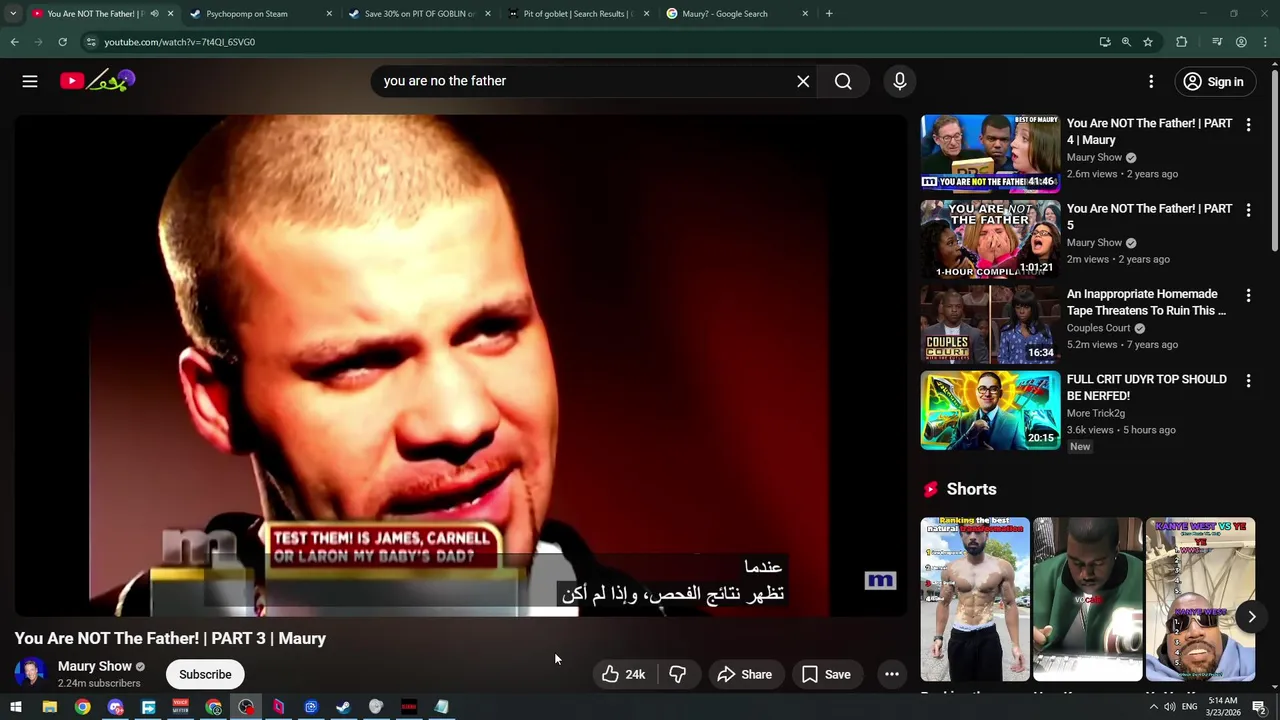Open the Kanye West vs Ye Short
The image size is (1280, 720).
1200,599
